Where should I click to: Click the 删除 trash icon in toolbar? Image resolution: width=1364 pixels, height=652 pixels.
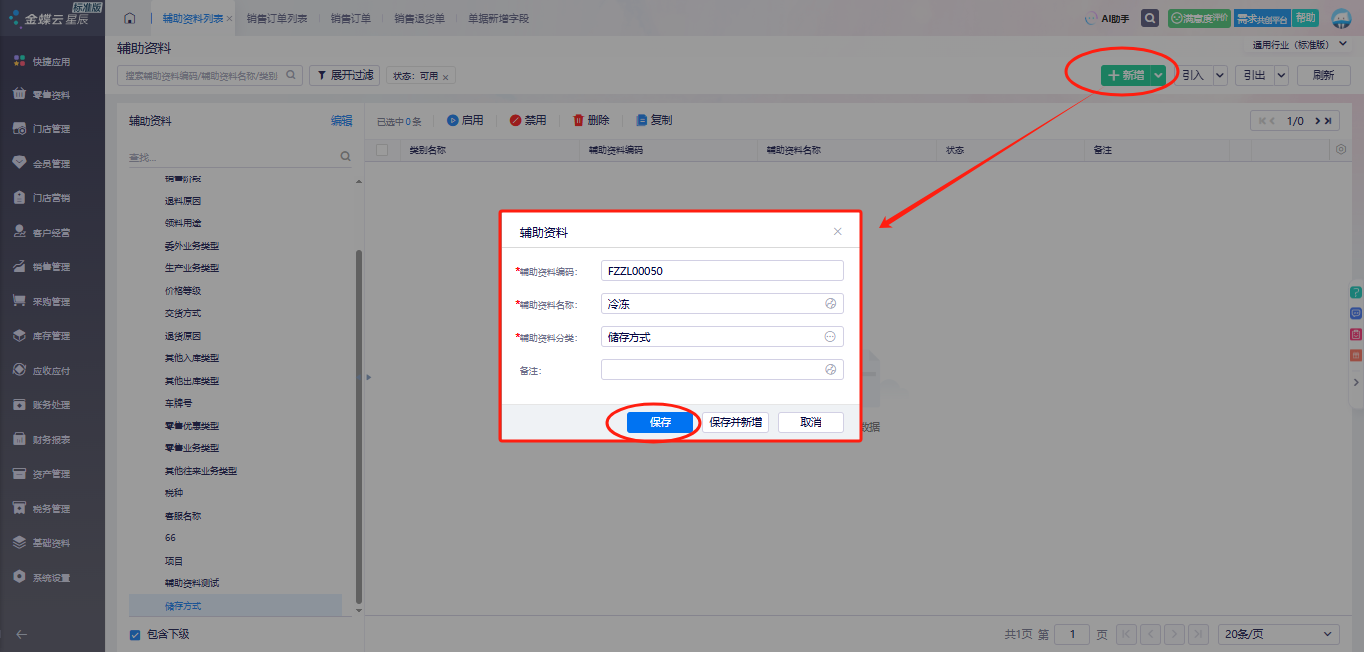[x=578, y=120]
